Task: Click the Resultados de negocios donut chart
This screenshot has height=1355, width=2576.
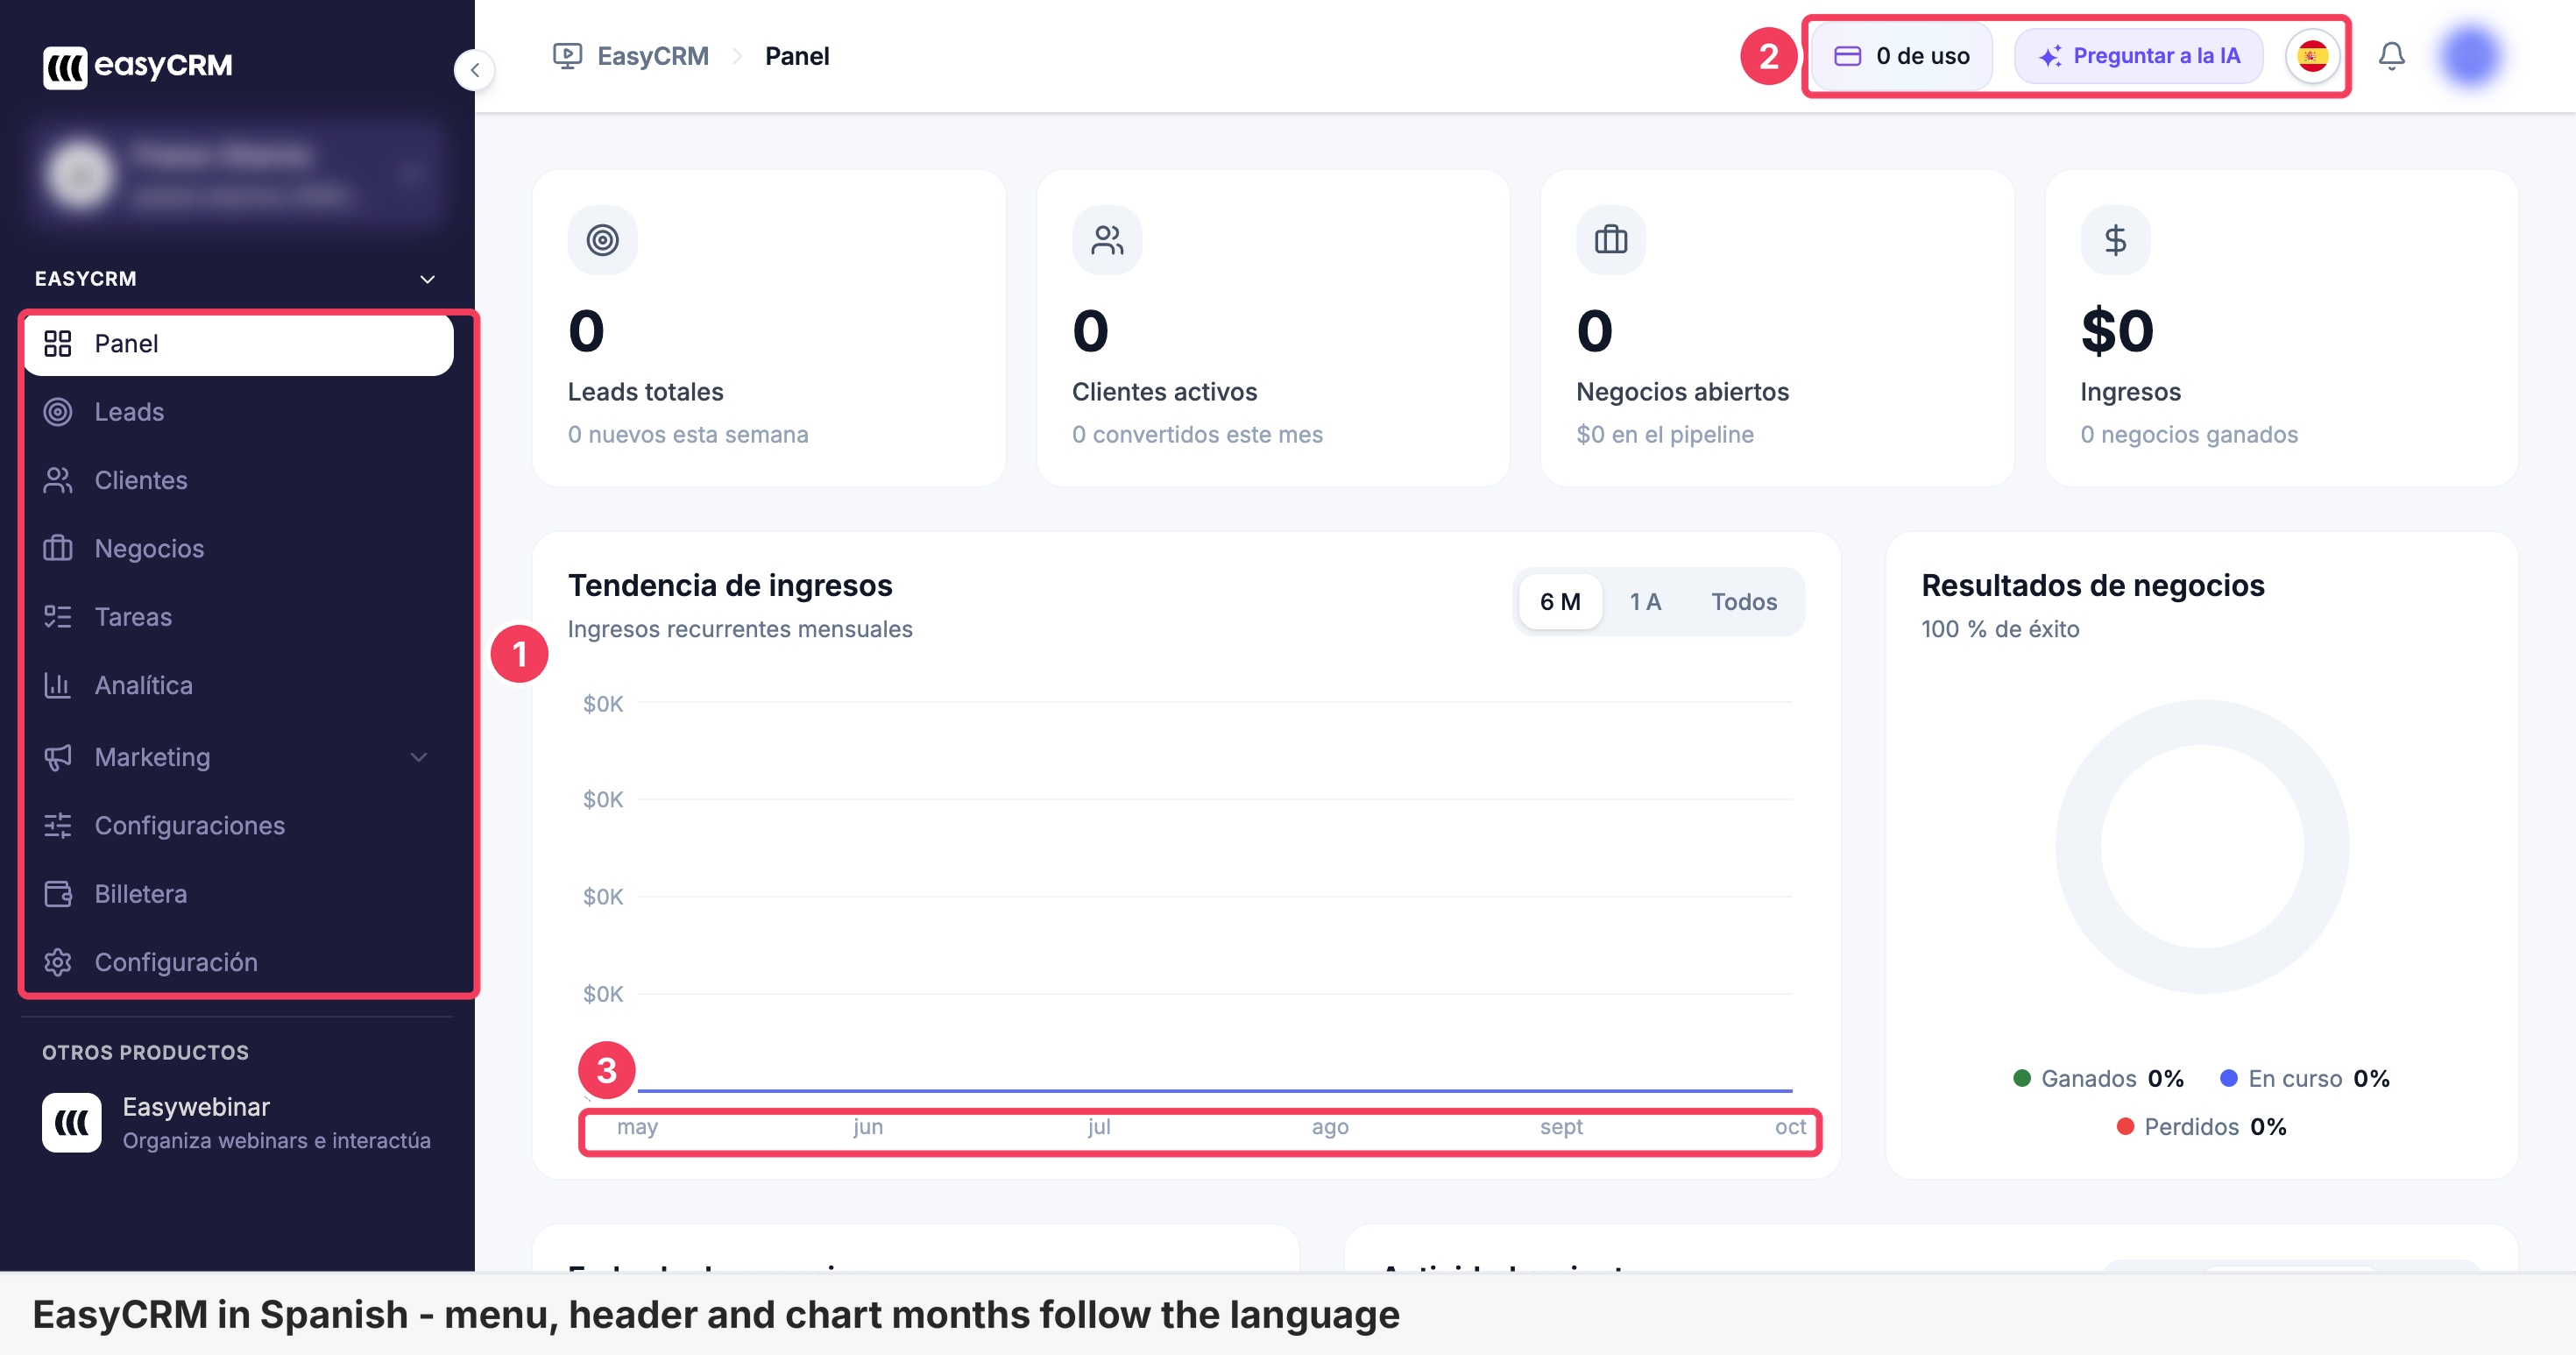Action: 2202,846
